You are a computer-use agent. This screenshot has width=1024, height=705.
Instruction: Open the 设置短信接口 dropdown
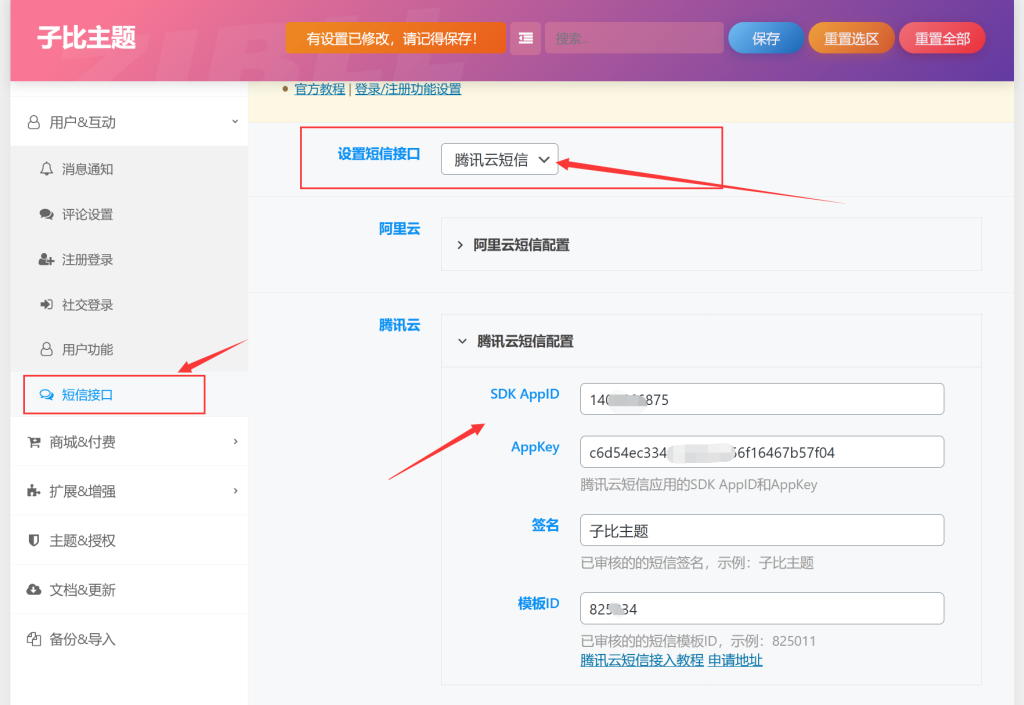click(499, 158)
